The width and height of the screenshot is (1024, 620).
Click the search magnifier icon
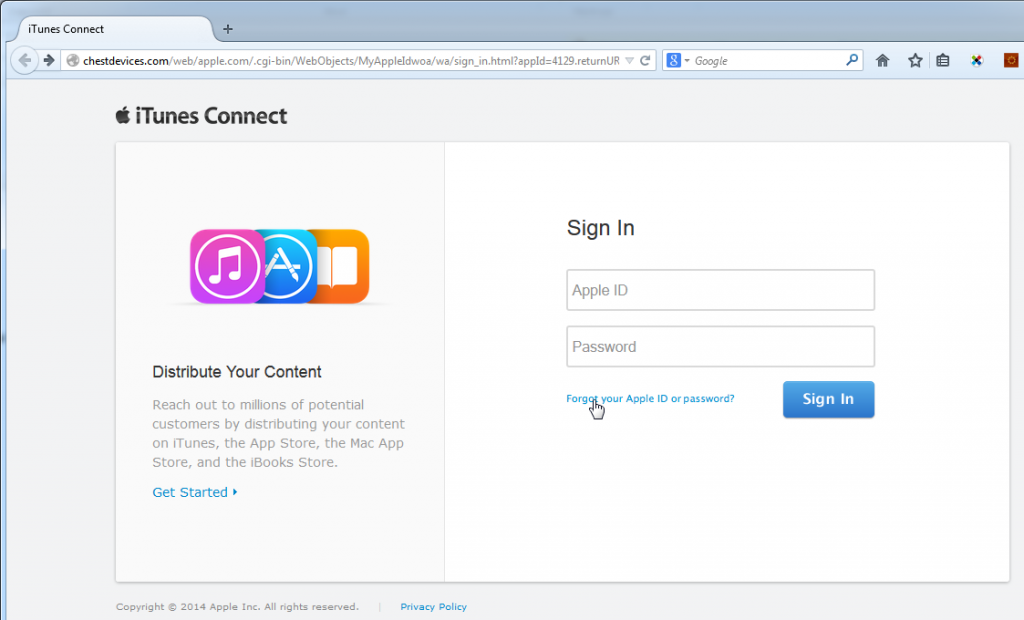point(852,60)
